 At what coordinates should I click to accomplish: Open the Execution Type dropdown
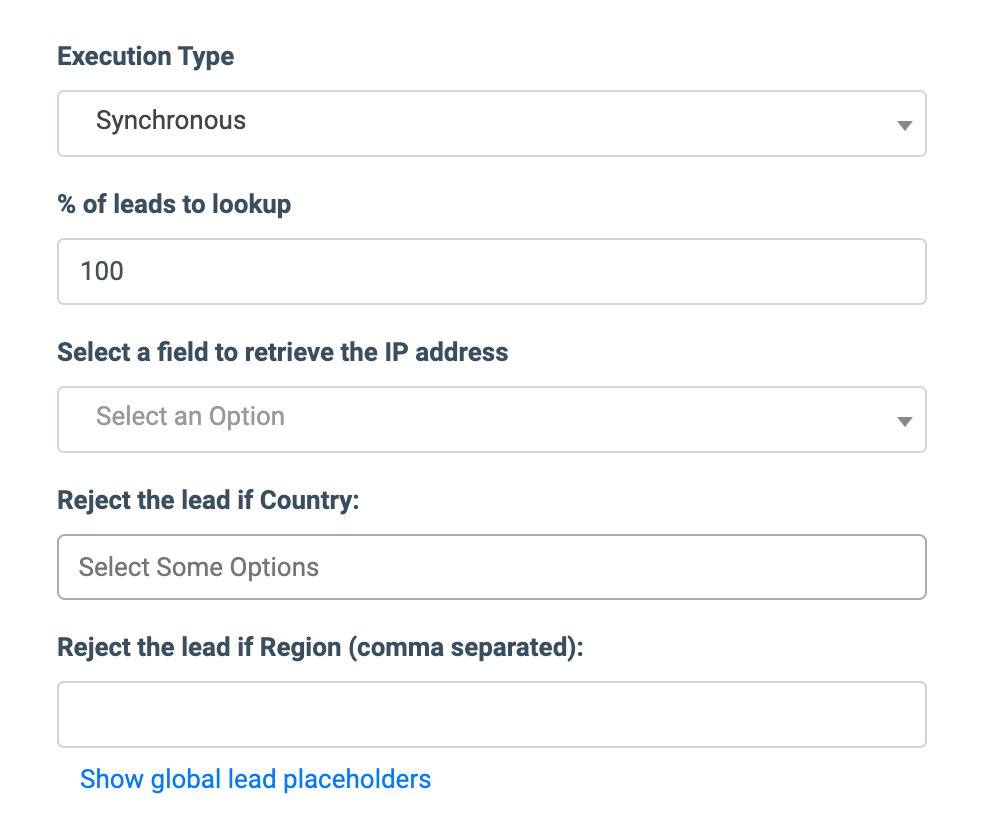coord(490,124)
